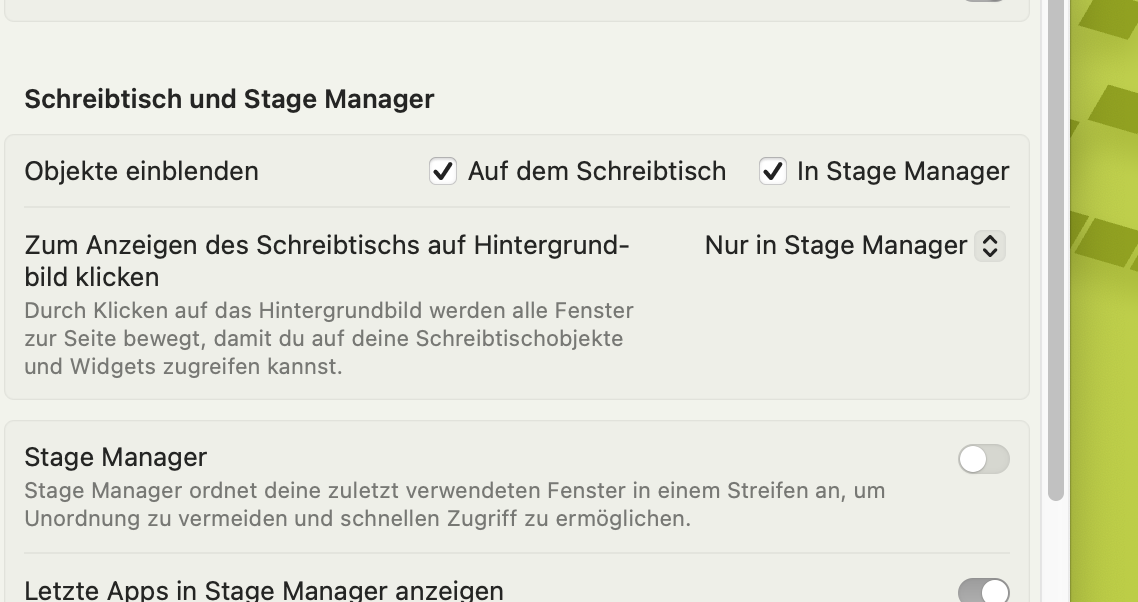Uncheck the "Auf dem Schreibtisch" checkbox
Screen dimensions: 1138x602
443,171
